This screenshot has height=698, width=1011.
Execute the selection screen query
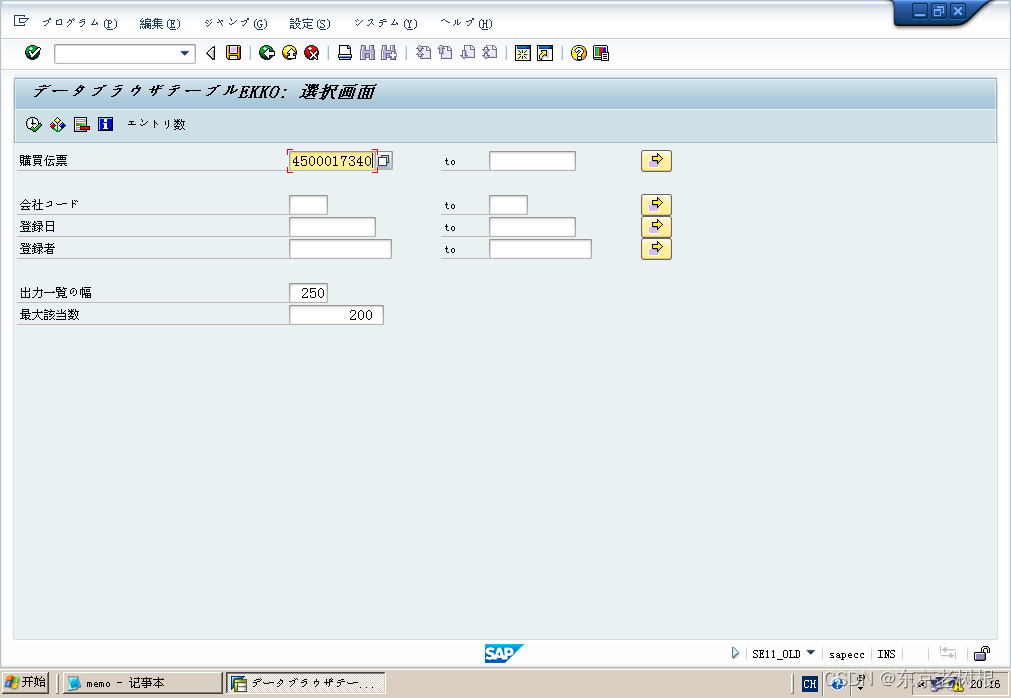tap(33, 124)
